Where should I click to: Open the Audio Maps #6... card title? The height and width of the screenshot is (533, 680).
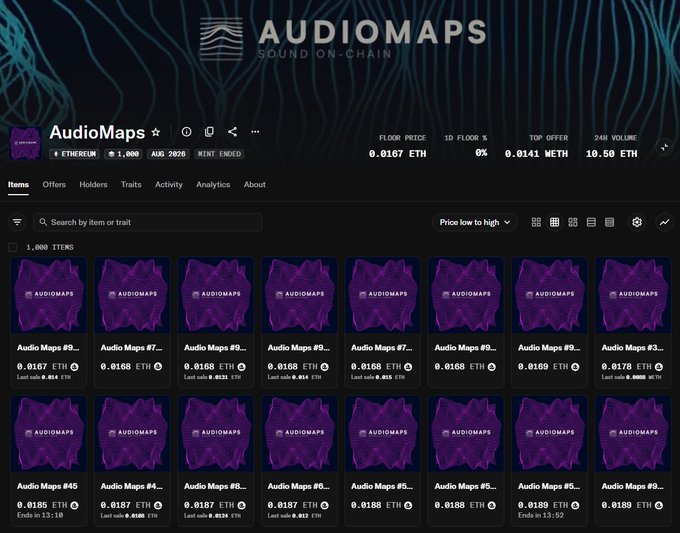[298, 486]
